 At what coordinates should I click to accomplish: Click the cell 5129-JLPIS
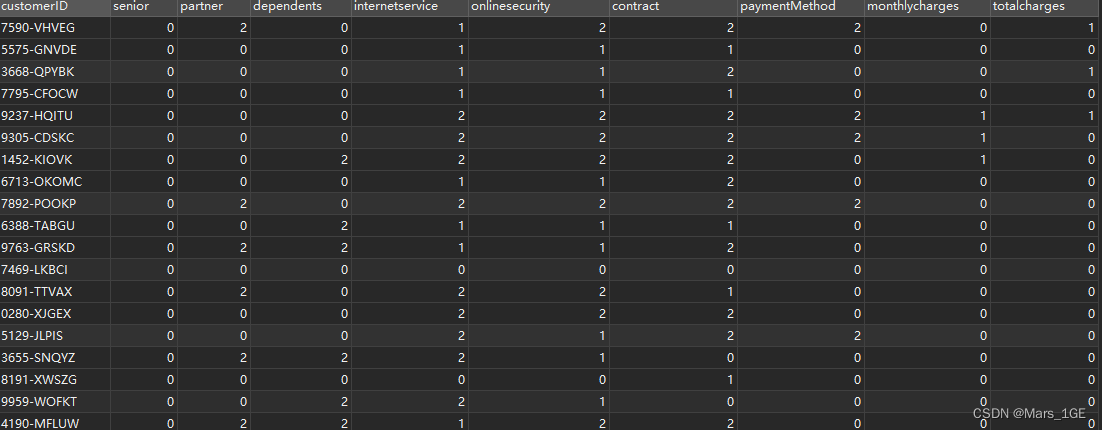pos(55,336)
